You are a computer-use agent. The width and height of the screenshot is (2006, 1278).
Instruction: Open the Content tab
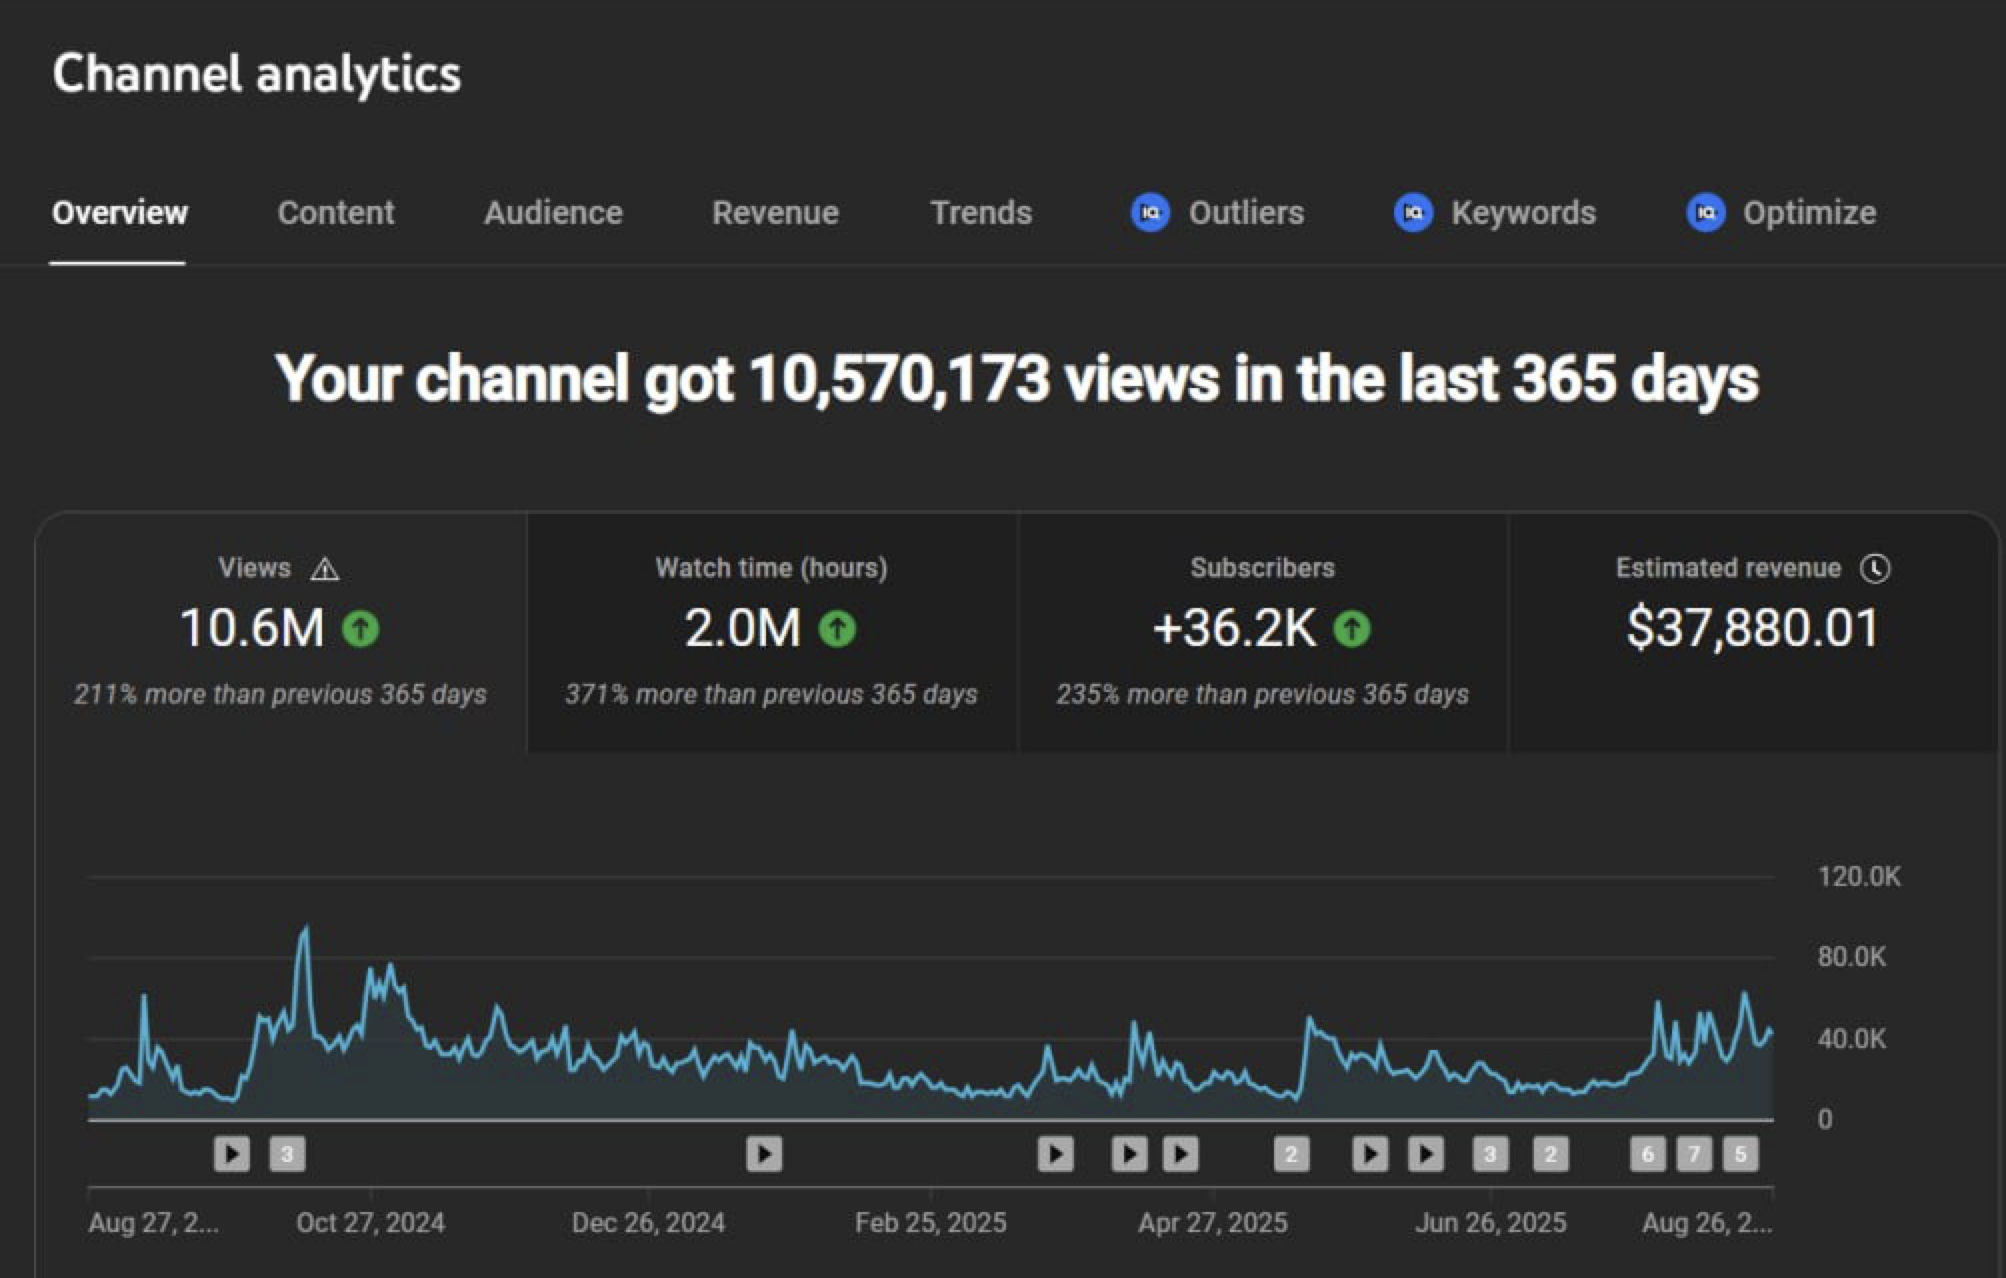pos(335,213)
